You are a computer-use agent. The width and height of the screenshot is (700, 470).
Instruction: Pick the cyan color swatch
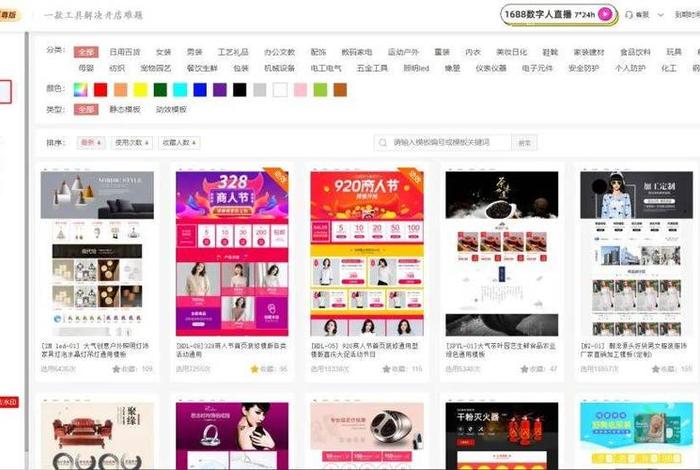coord(180,90)
